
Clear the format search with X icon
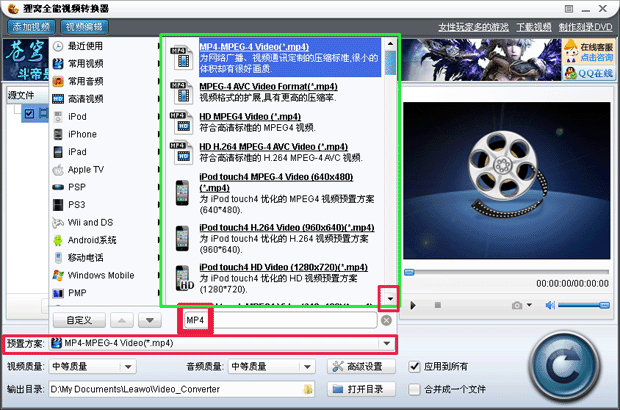(387, 320)
